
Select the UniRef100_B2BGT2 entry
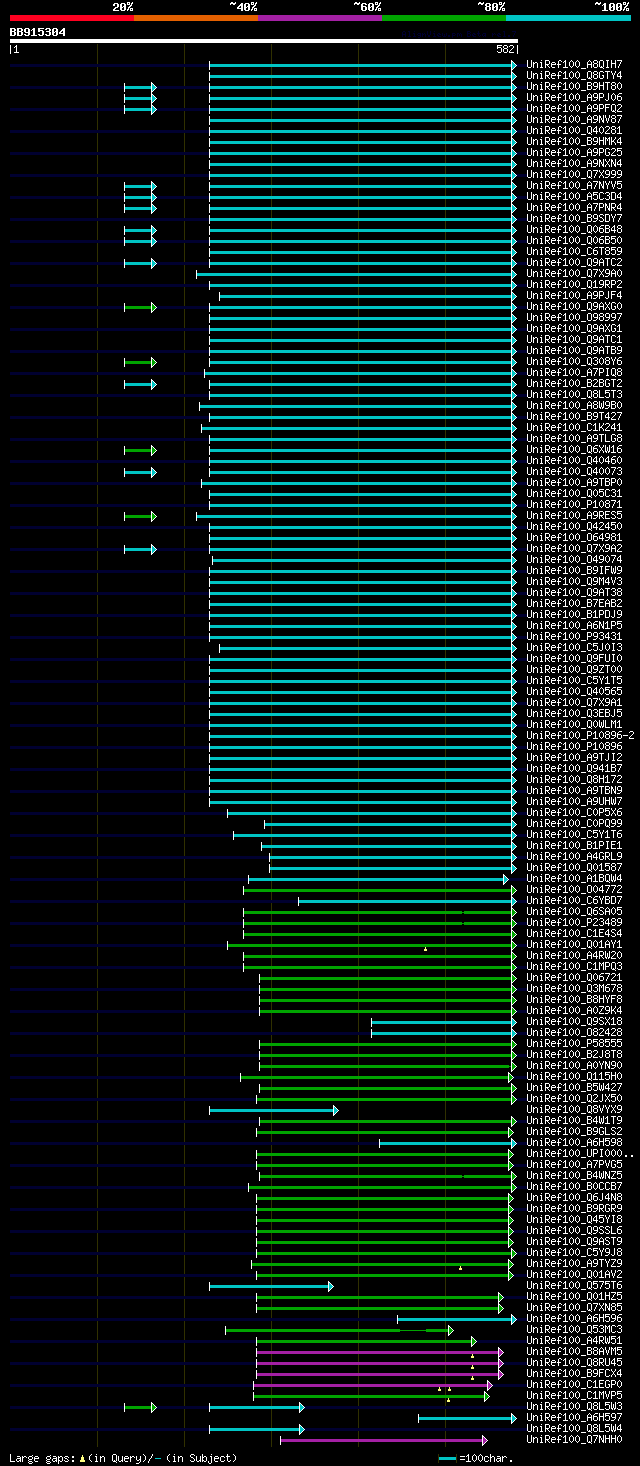[574, 383]
